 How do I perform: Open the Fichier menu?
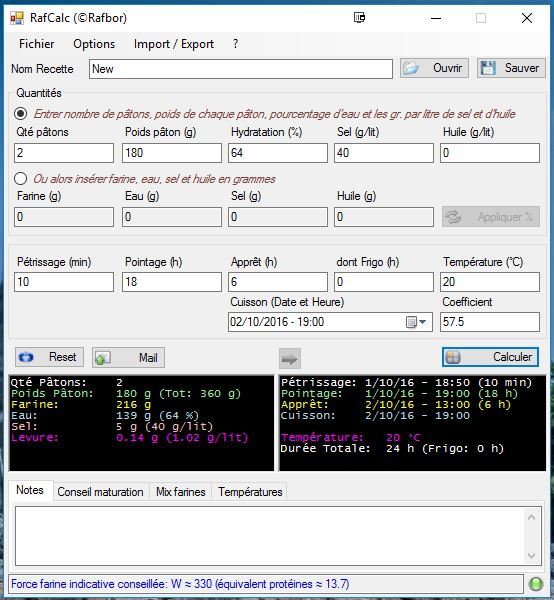[x=37, y=44]
